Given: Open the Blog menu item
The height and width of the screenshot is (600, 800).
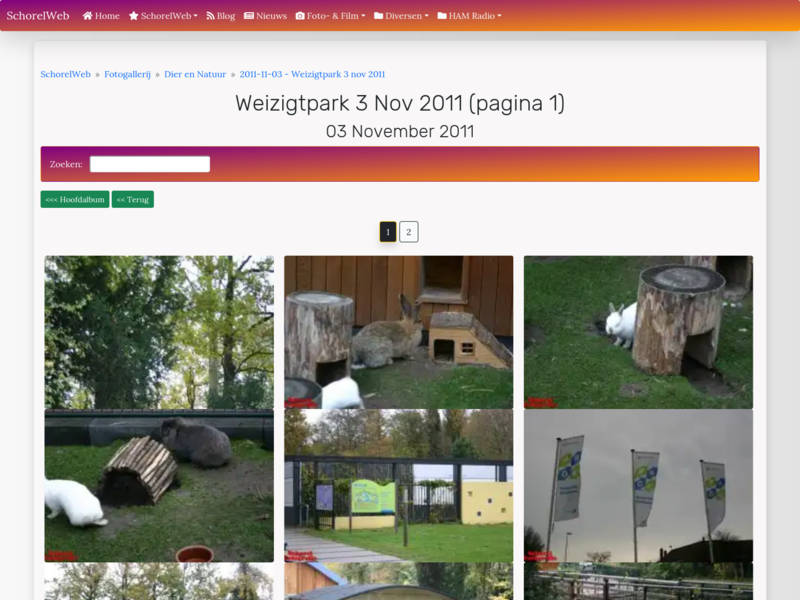Looking at the screenshot, I should point(221,16).
